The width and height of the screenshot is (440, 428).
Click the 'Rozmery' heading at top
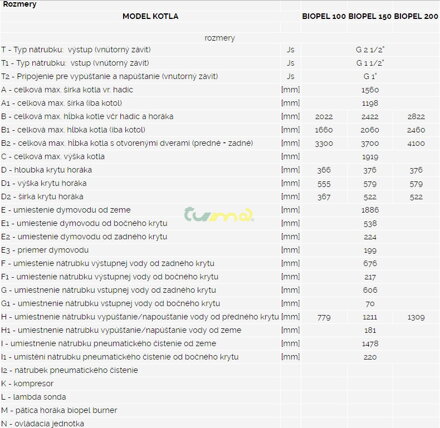(x=20, y=4)
